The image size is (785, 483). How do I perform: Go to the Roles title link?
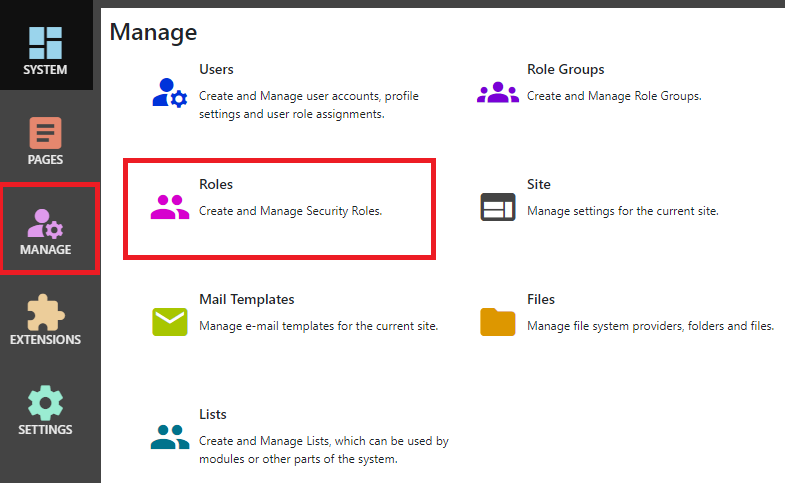click(x=216, y=185)
